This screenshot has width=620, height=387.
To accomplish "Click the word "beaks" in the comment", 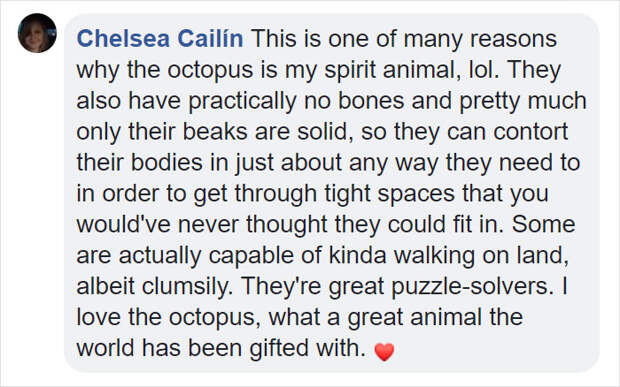I will [215, 132].
